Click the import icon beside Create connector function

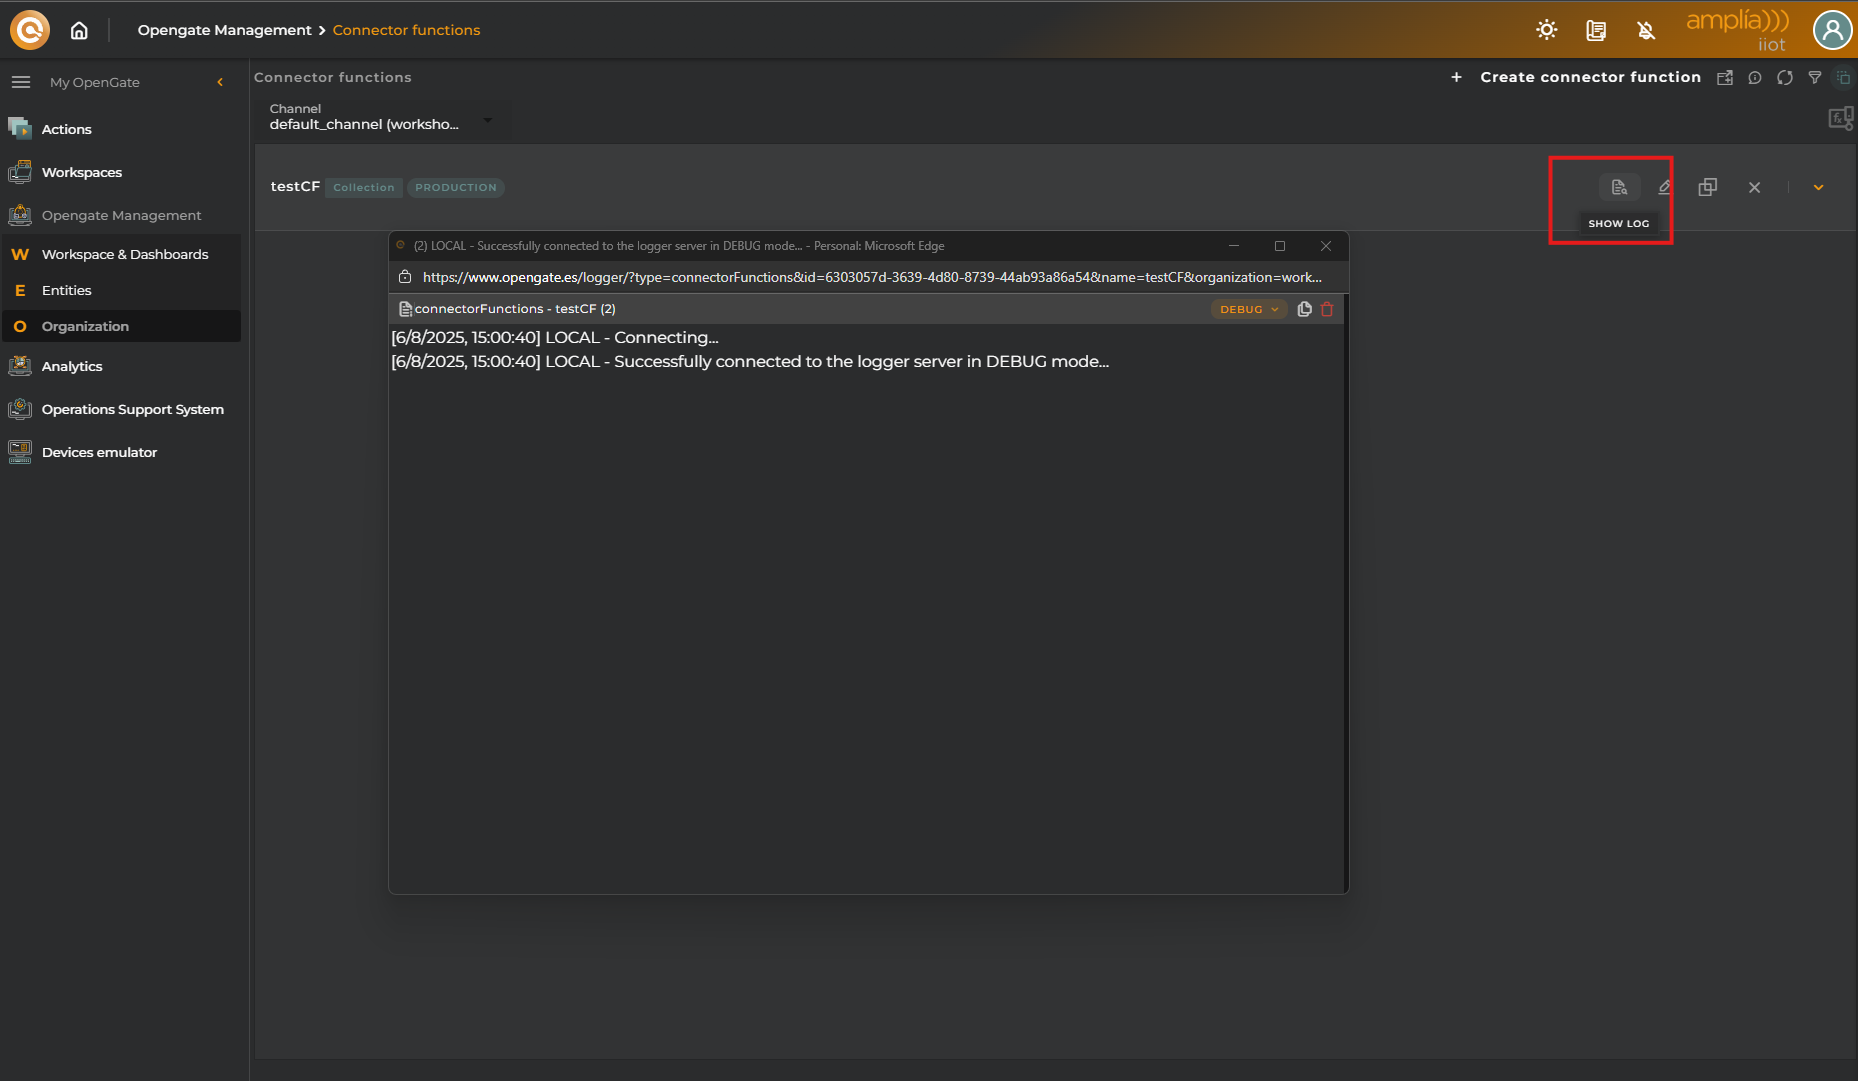pos(1725,78)
